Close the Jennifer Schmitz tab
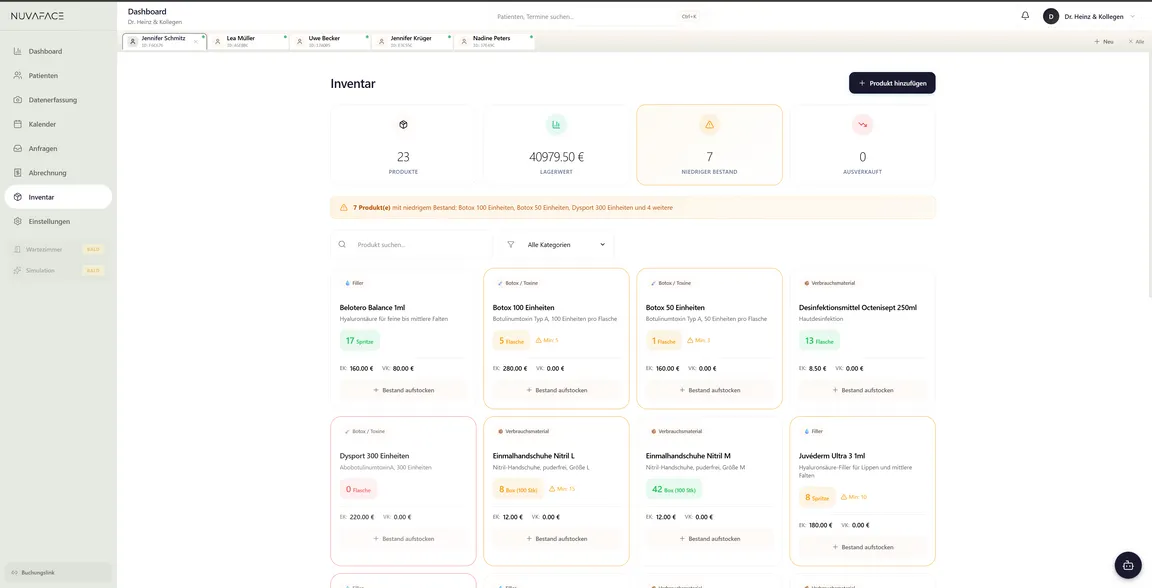The height and width of the screenshot is (588, 1152). click(195, 42)
